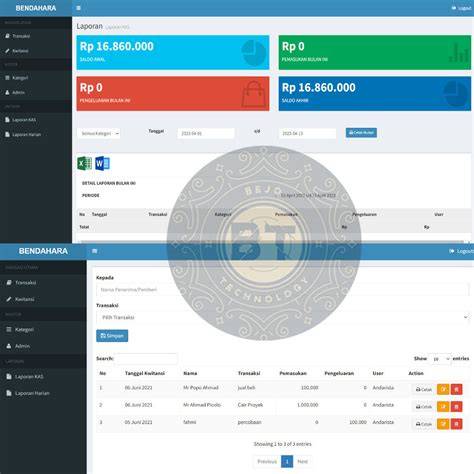
Task: Sort the table by the Nama column
Action: point(190,373)
